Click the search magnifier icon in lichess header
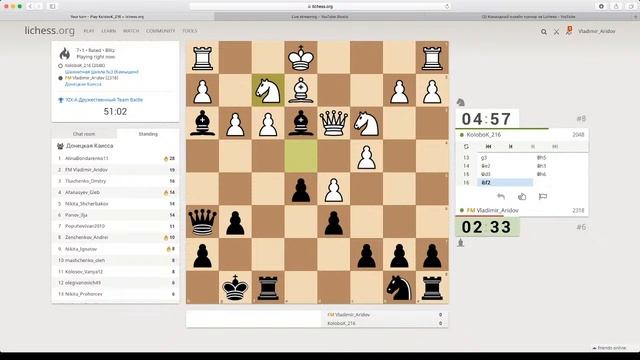Viewport: 640px width, 360px height. click(x=544, y=31)
